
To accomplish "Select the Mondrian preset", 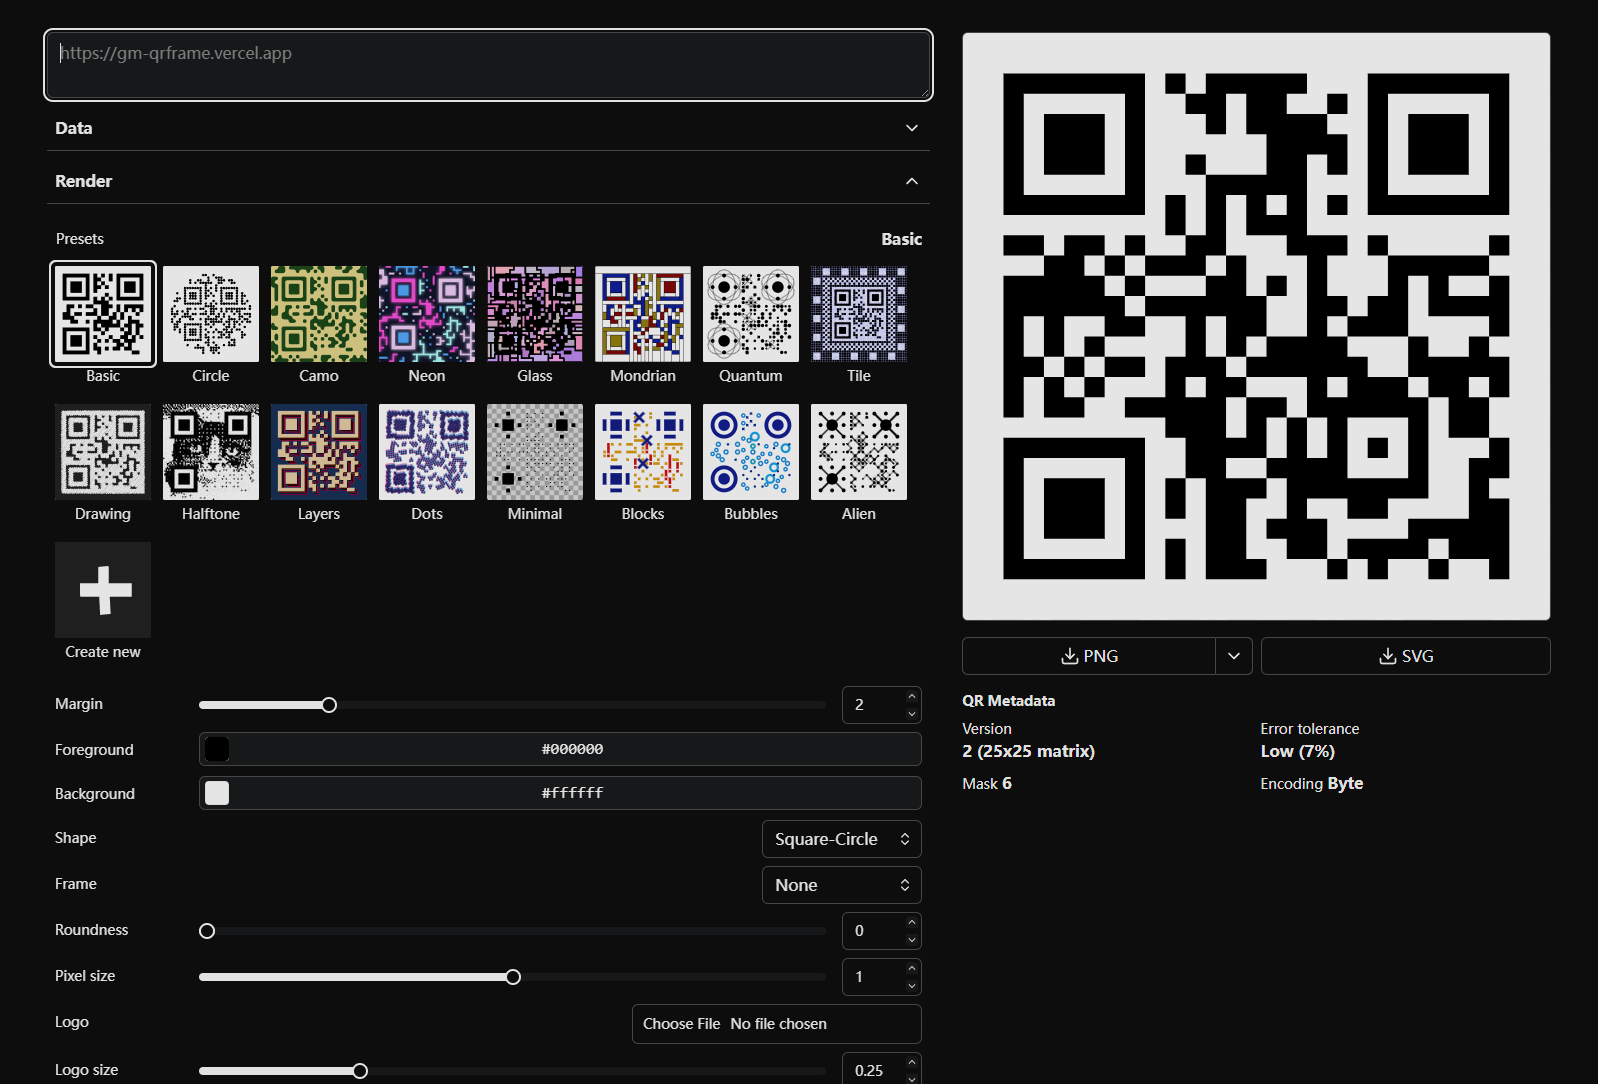I will [x=643, y=314].
